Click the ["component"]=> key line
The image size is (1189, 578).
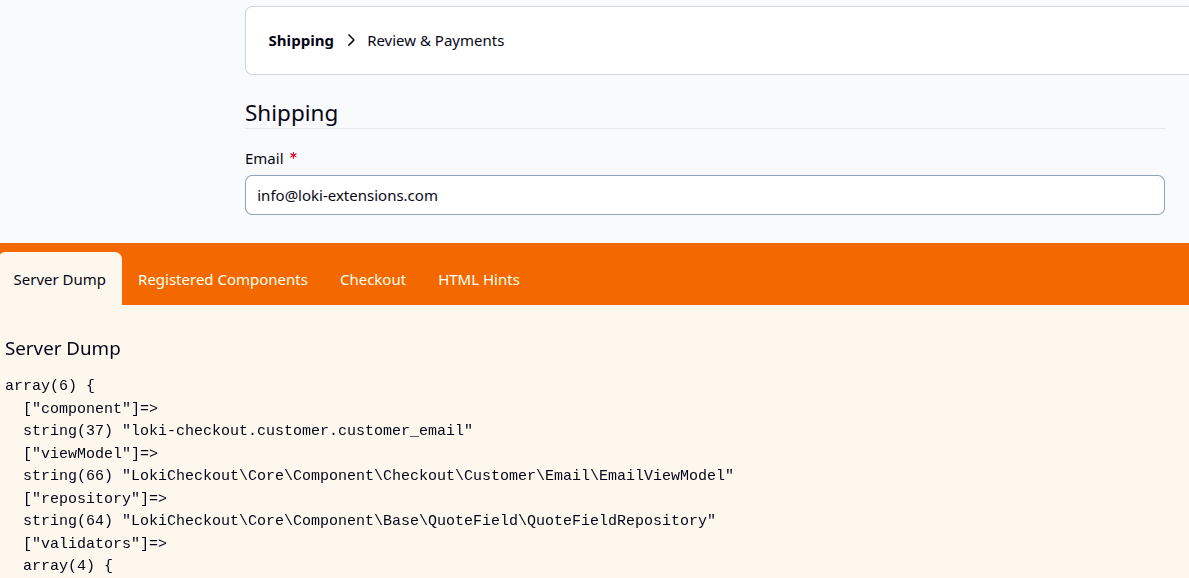click(90, 408)
